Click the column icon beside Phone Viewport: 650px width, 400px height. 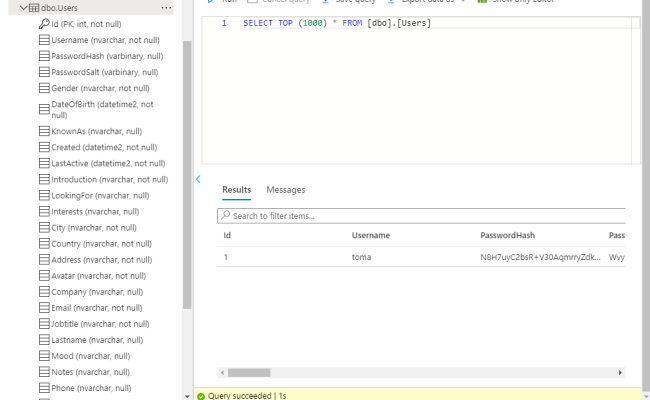(x=44, y=388)
